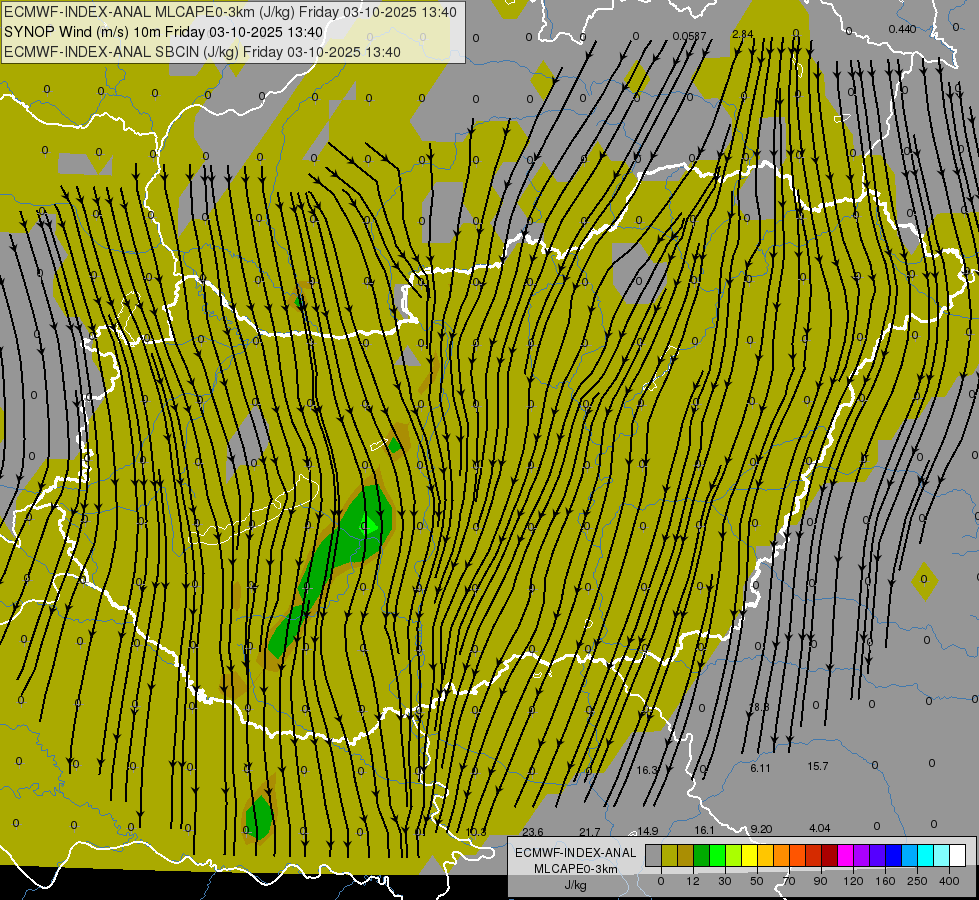Click the 15.7 value on the map
Image resolution: width=979 pixels, height=900 pixels.
pos(818,766)
